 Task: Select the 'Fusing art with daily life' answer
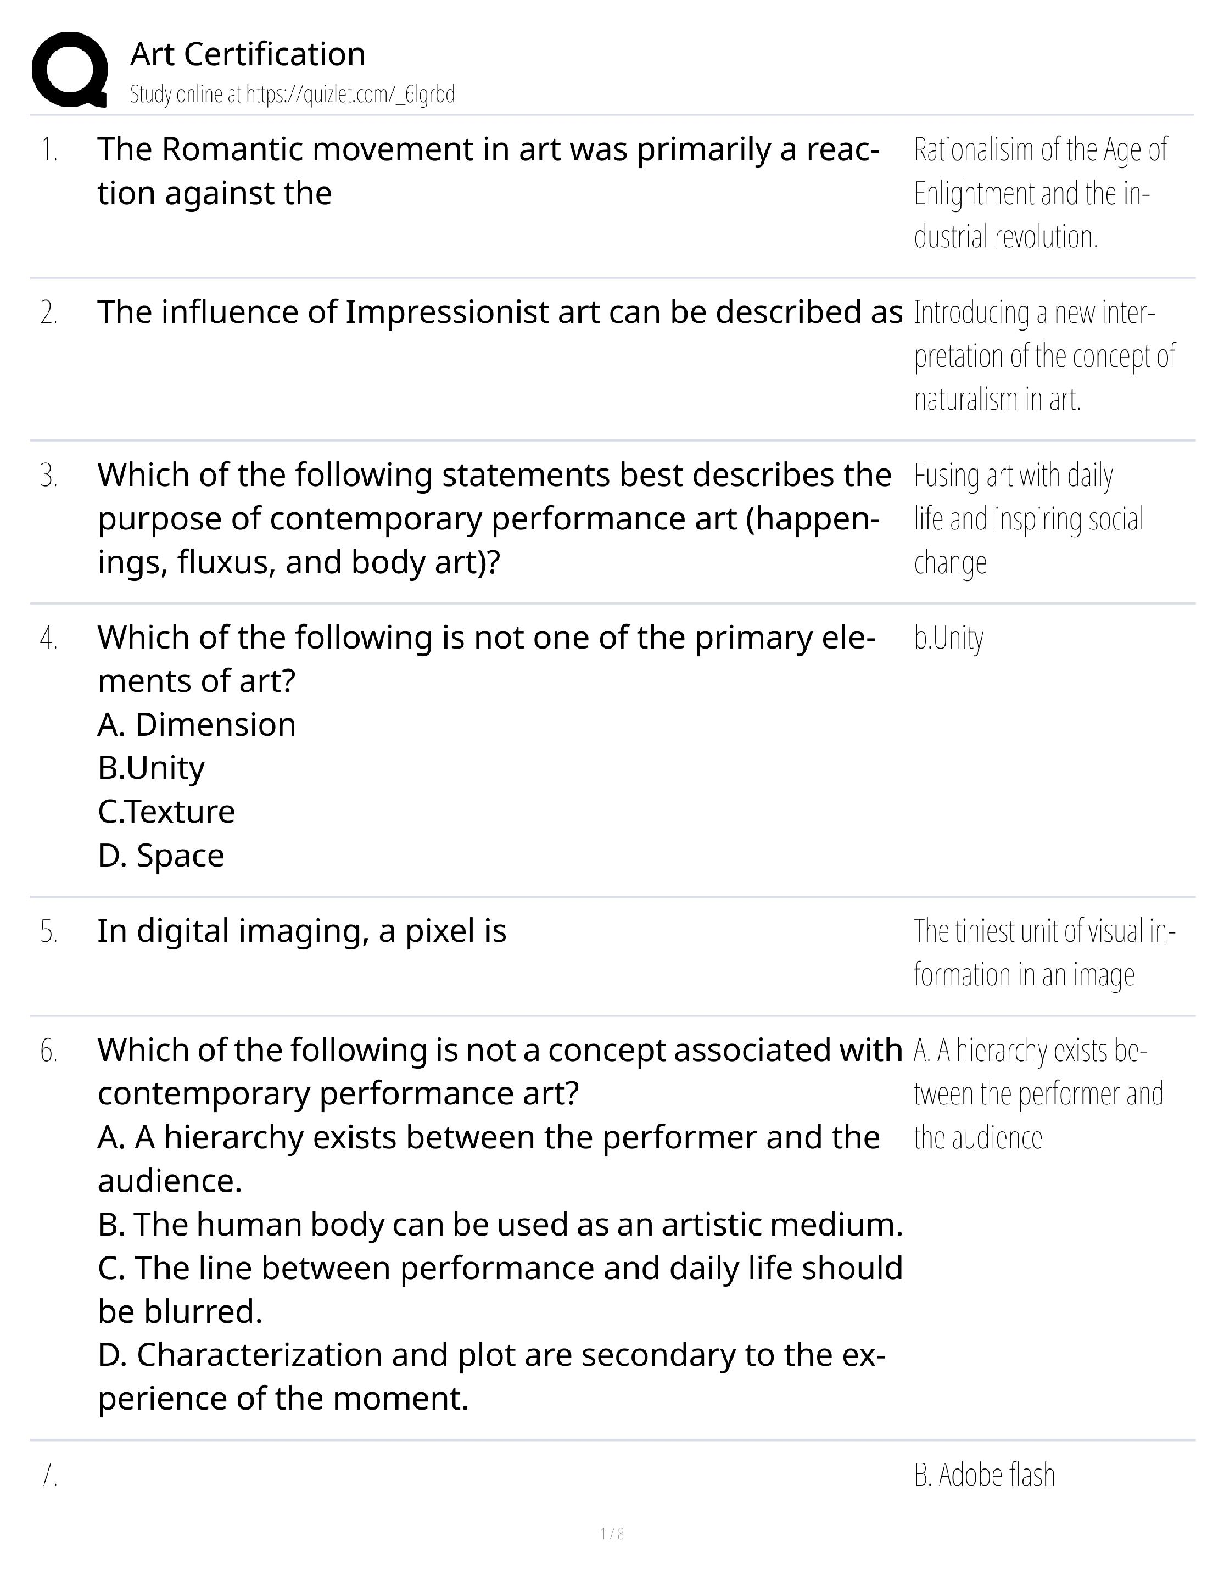pyautogui.click(x=1028, y=519)
